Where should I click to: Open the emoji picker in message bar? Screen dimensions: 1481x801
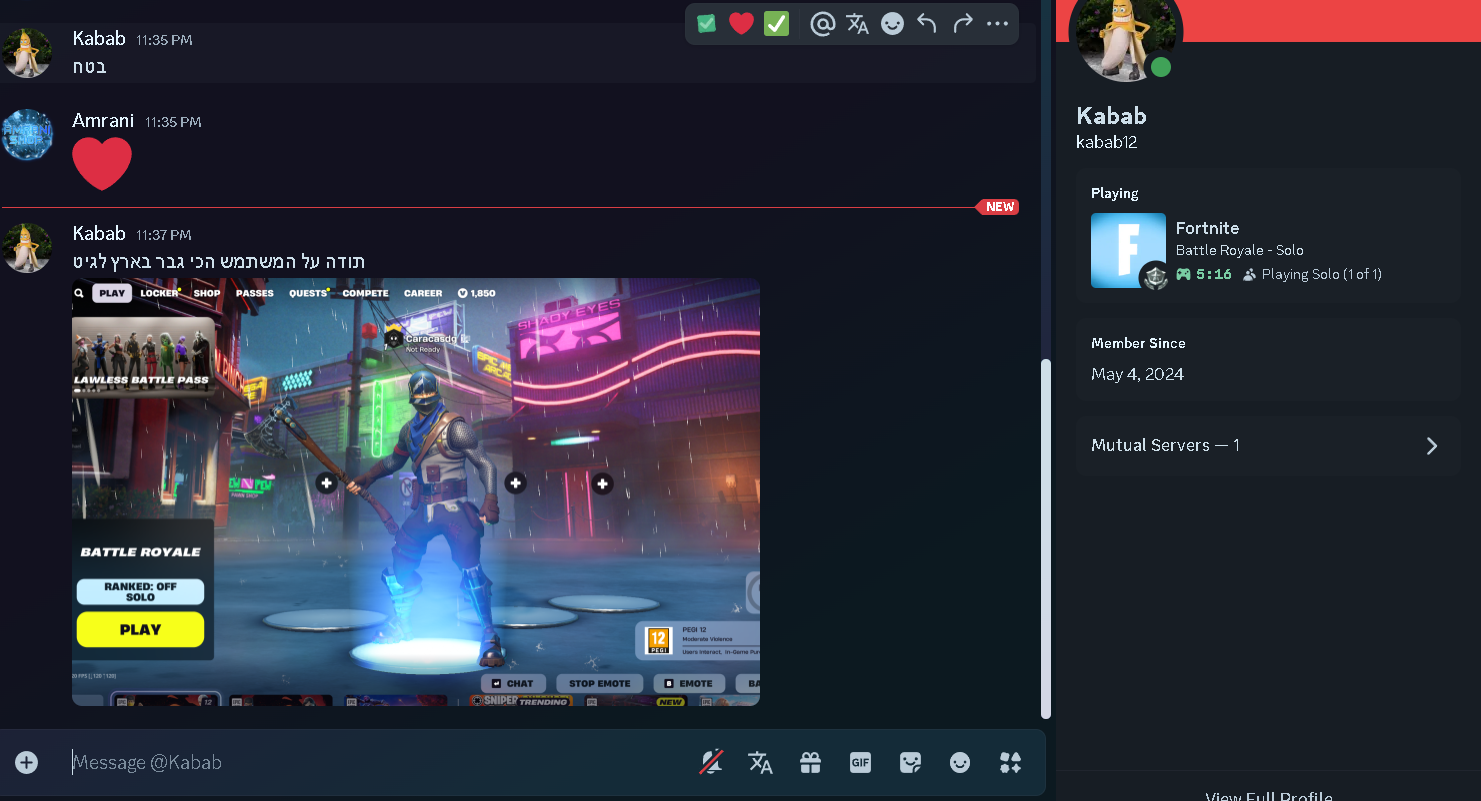coord(960,763)
